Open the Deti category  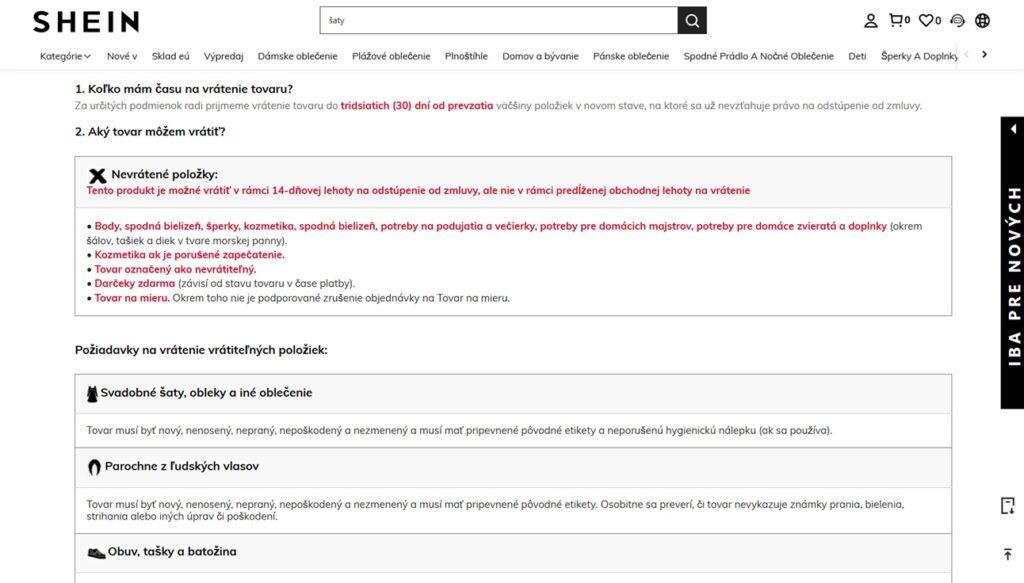click(x=857, y=56)
